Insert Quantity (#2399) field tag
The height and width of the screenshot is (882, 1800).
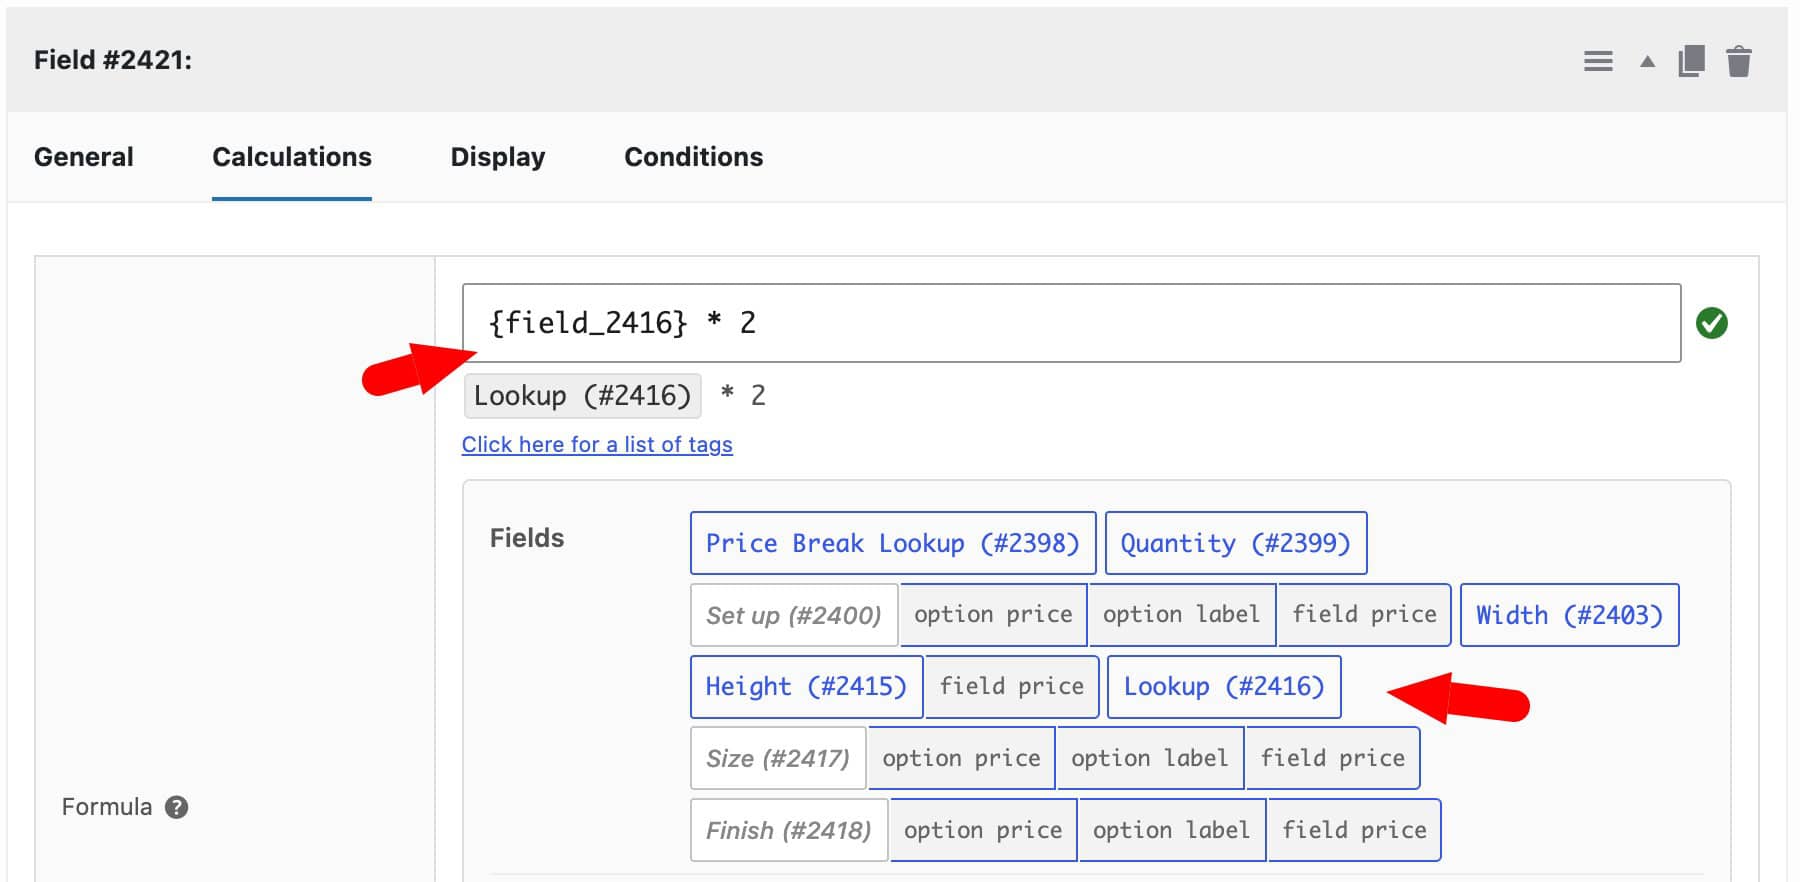[x=1236, y=543]
